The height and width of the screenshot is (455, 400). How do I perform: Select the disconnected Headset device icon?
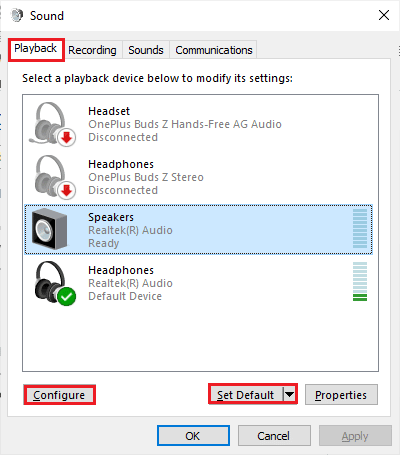(x=53, y=124)
